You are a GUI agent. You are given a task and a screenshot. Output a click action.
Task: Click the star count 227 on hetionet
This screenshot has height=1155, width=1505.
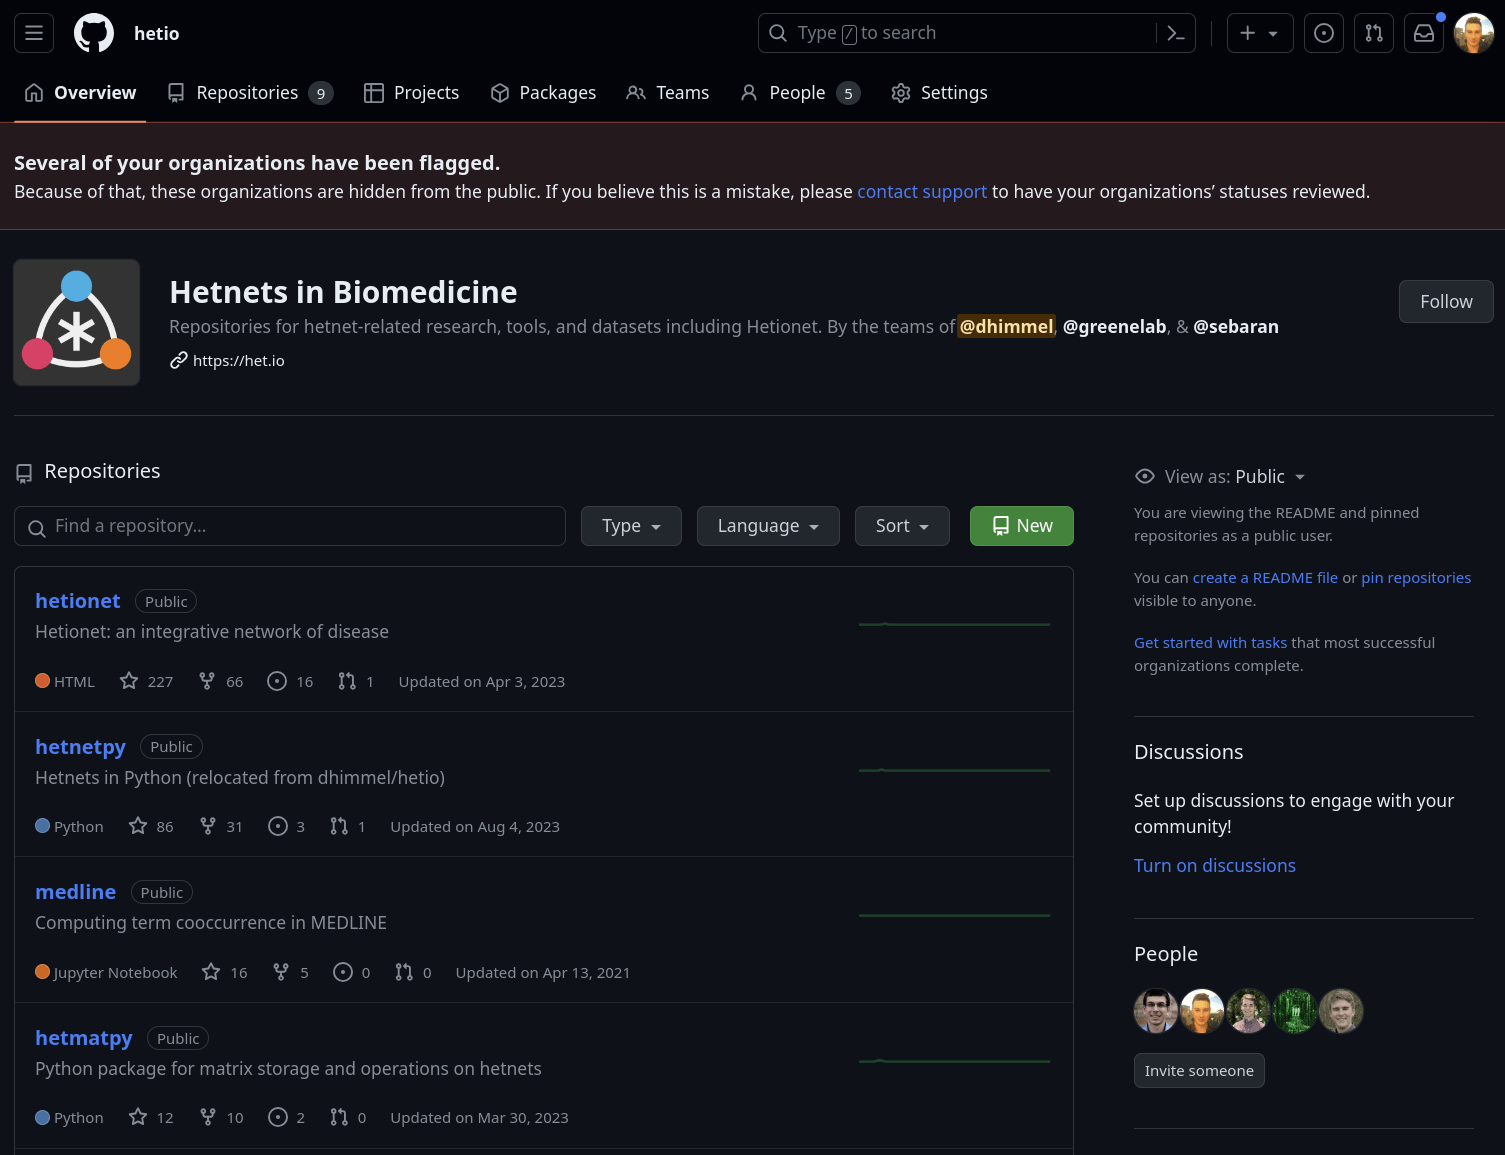tap(146, 681)
